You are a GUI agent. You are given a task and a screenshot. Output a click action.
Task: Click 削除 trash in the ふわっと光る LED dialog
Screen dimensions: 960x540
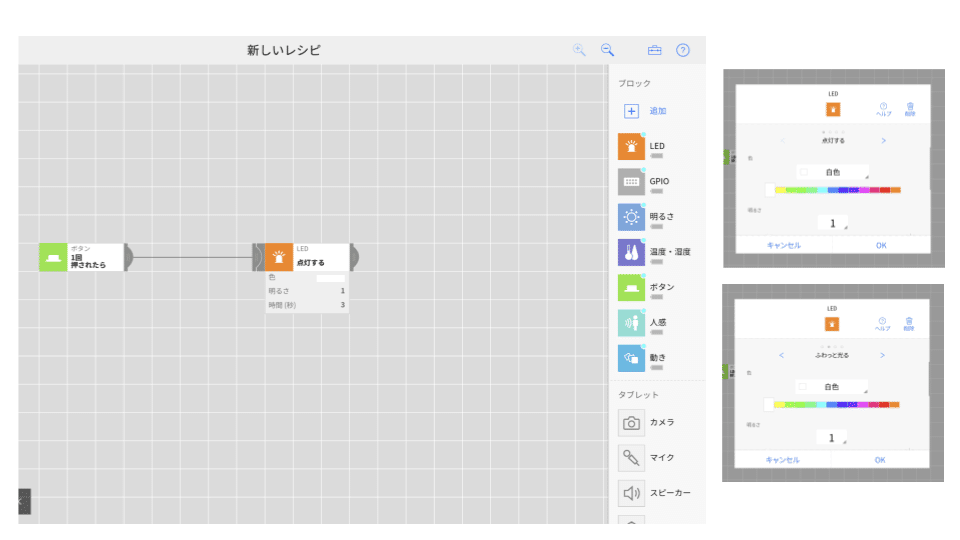909,324
